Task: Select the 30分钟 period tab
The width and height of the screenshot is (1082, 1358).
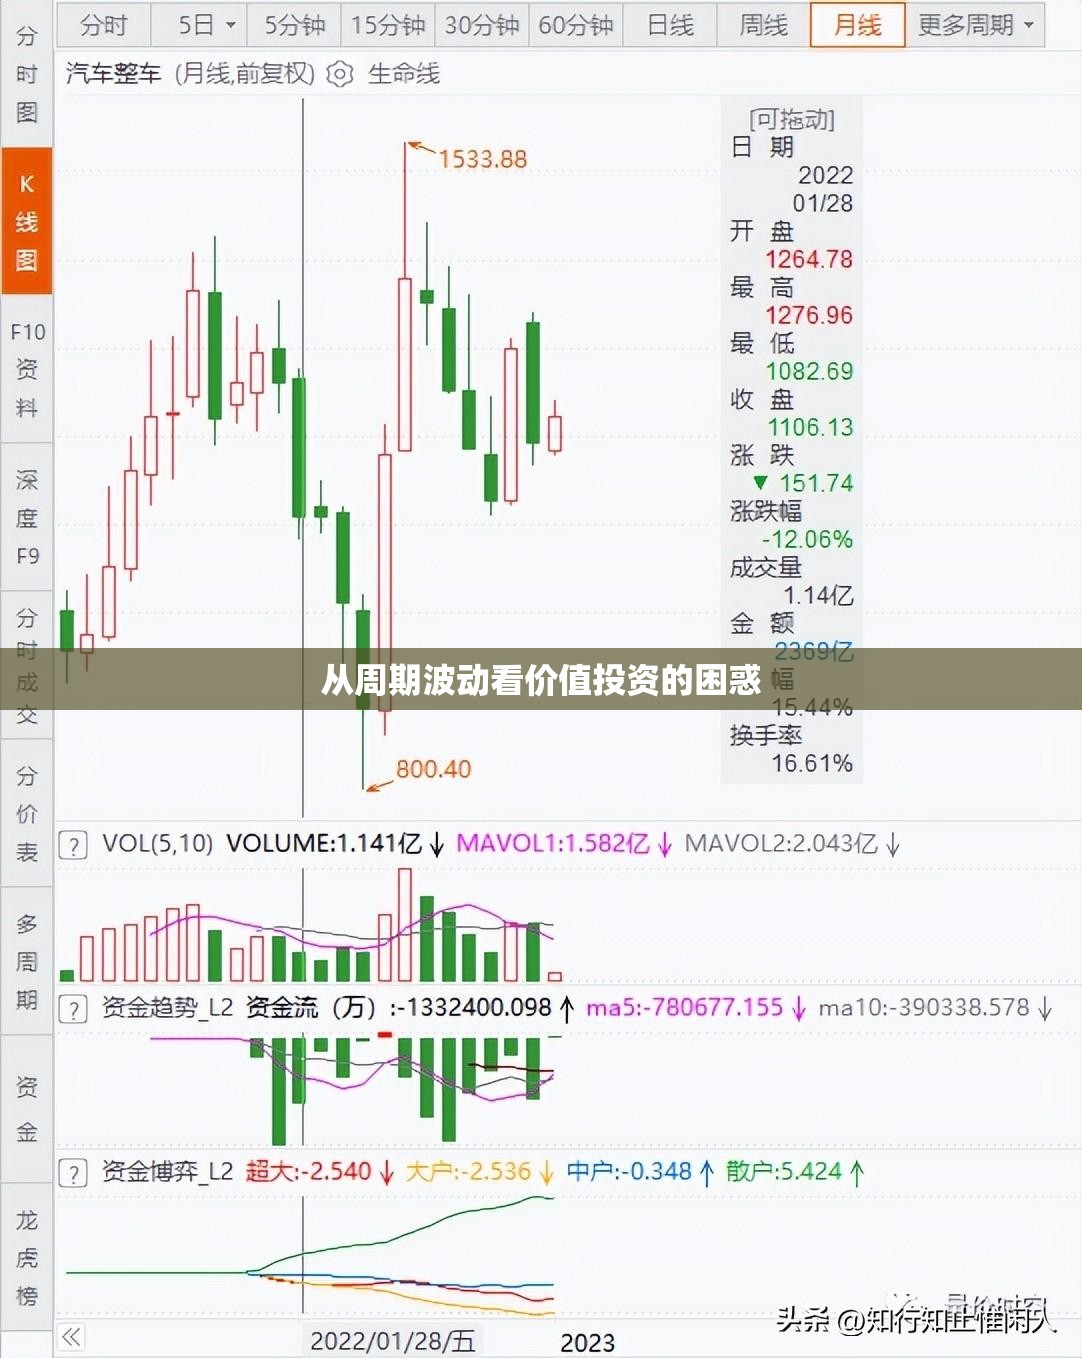Action: click(482, 25)
